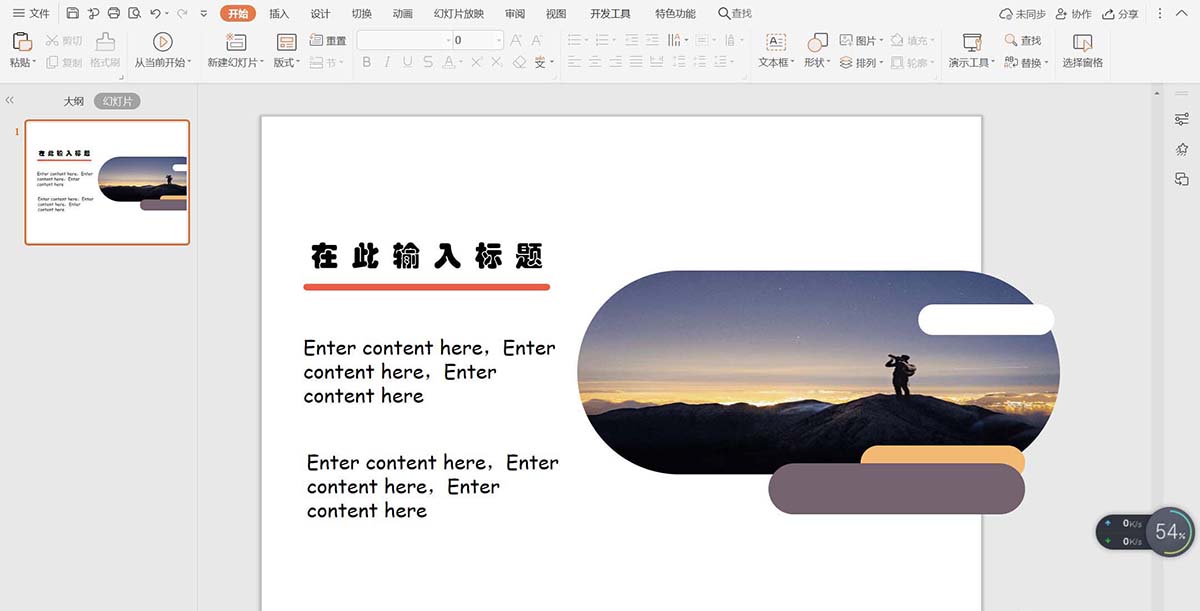Switch to the 设计 (Design) tab
The width and height of the screenshot is (1200, 611).
[320, 14]
